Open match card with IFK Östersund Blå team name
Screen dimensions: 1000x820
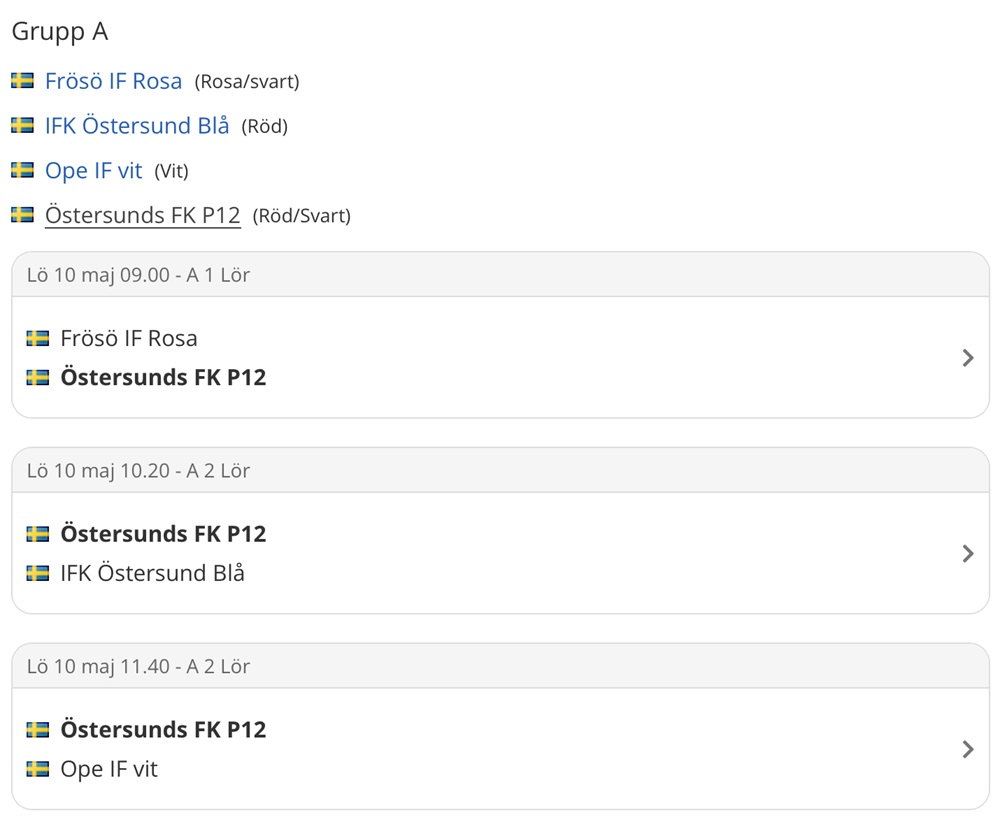pos(501,553)
